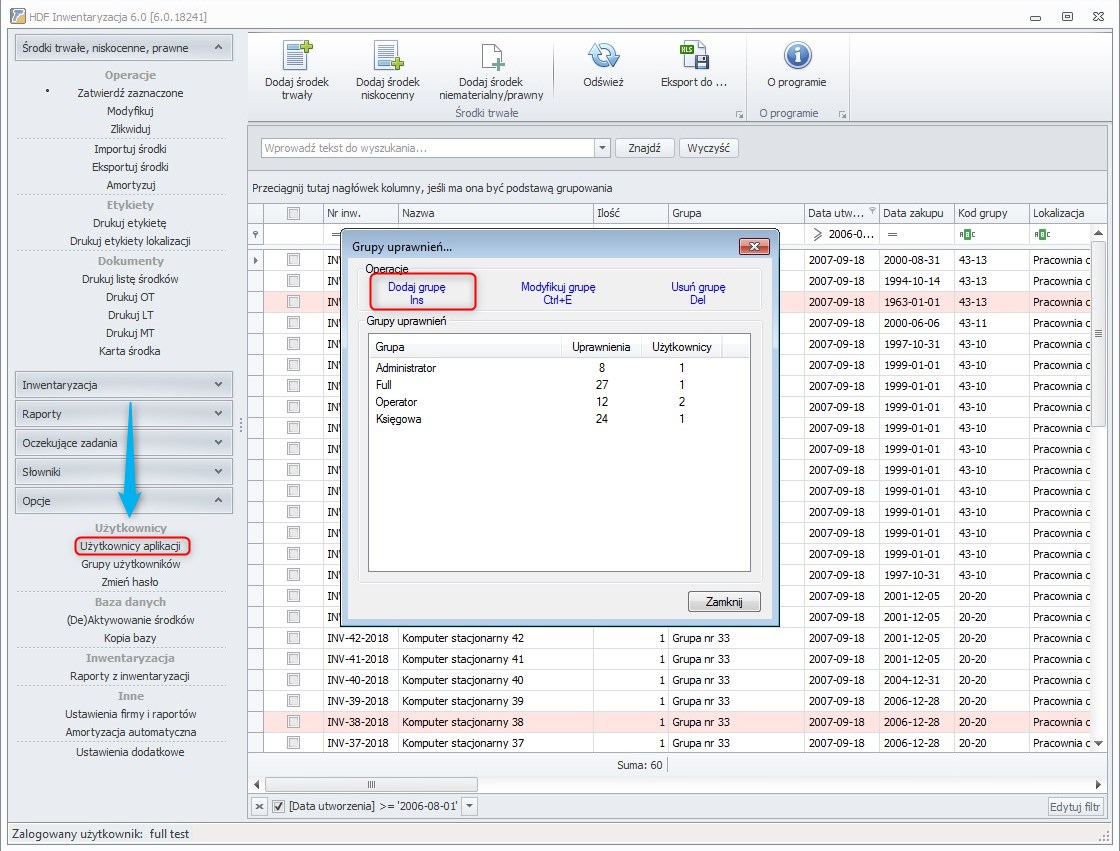
Task: Click the Eksport do XLS icon
Action: click(694, 56)
